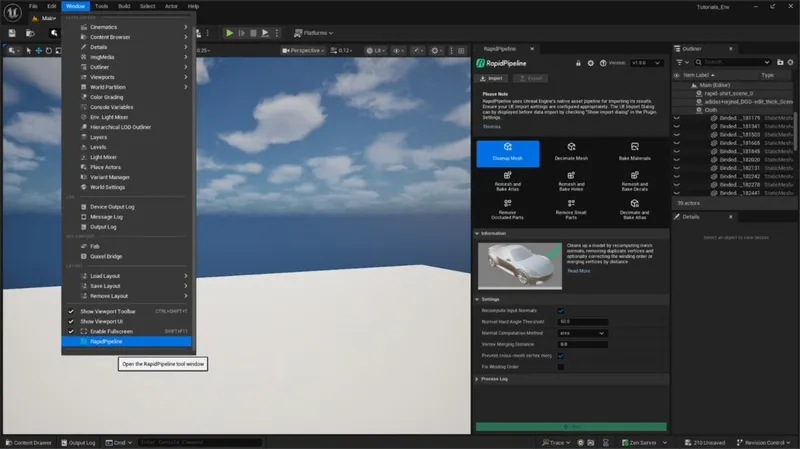Click the Normal Hard Angle Threshold field
The image size is (800, 449).
coord(582,322)
